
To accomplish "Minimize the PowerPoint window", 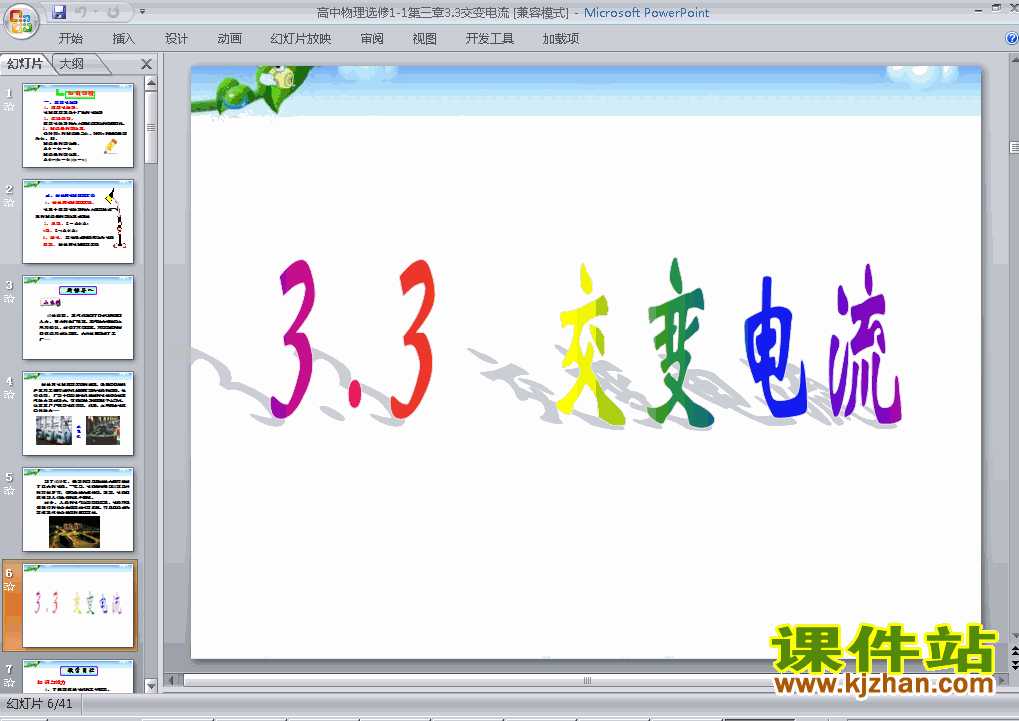I will pos(979,9).
